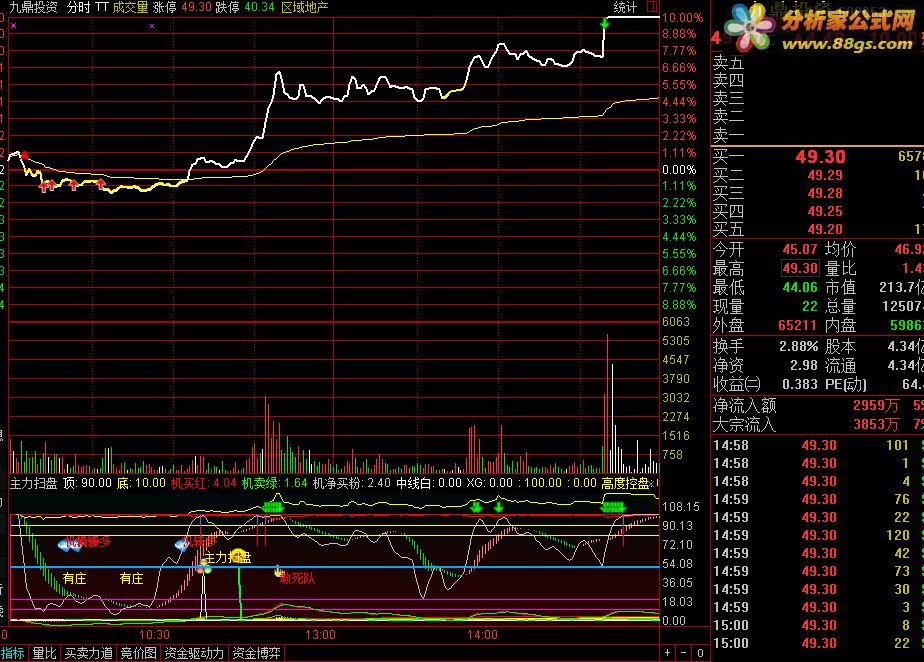Zoom in with the plus button

(668, 653)
